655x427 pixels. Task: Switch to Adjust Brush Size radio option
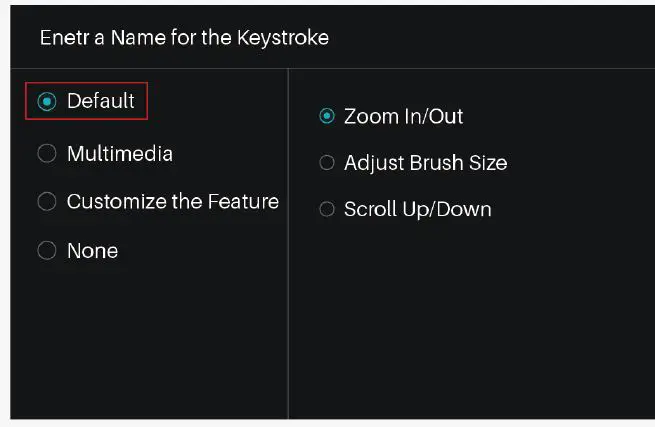pyautogui.click(x=326, y=162)
